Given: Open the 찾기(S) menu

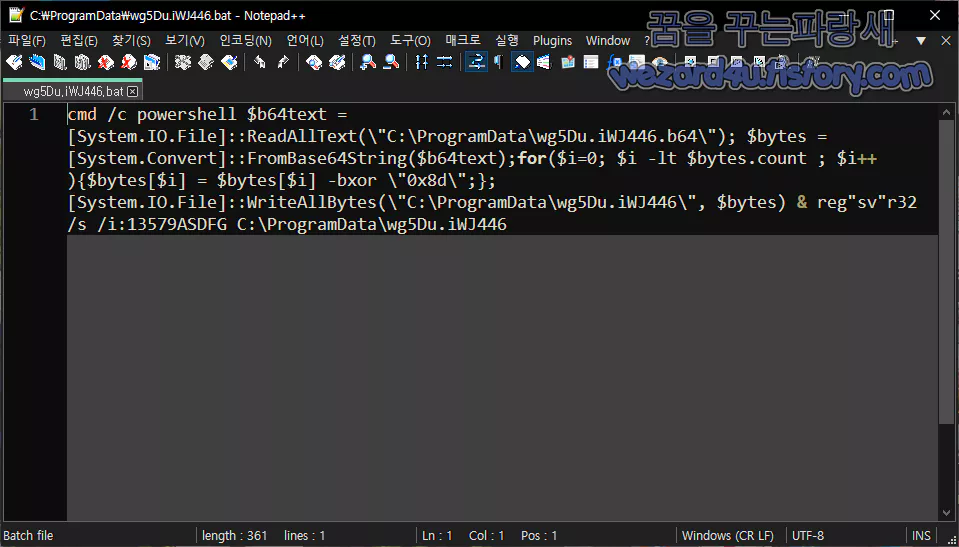Looking at the screenshot, I should (131, 40).
